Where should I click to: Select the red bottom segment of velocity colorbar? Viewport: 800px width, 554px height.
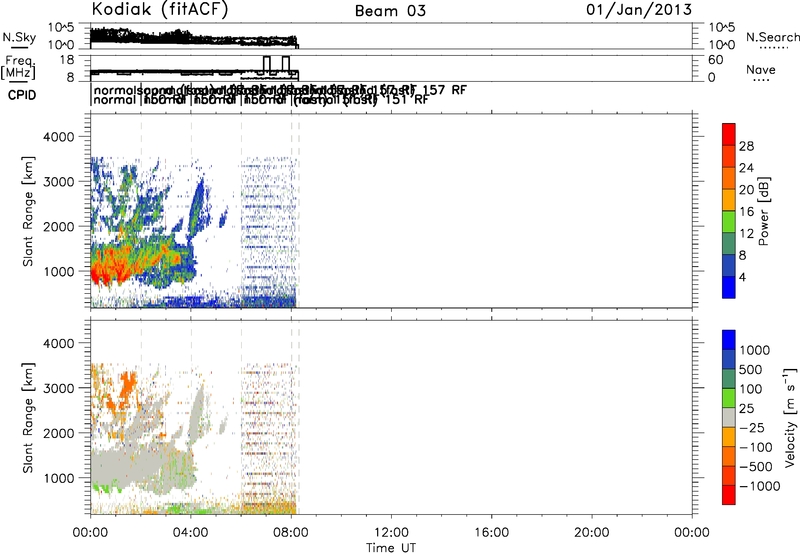(729, 495)
